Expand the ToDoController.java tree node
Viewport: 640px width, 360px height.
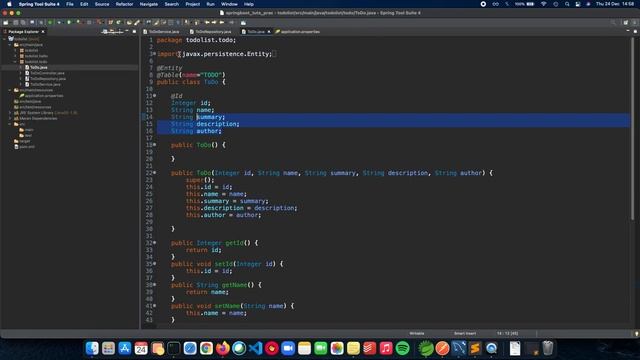21,73
